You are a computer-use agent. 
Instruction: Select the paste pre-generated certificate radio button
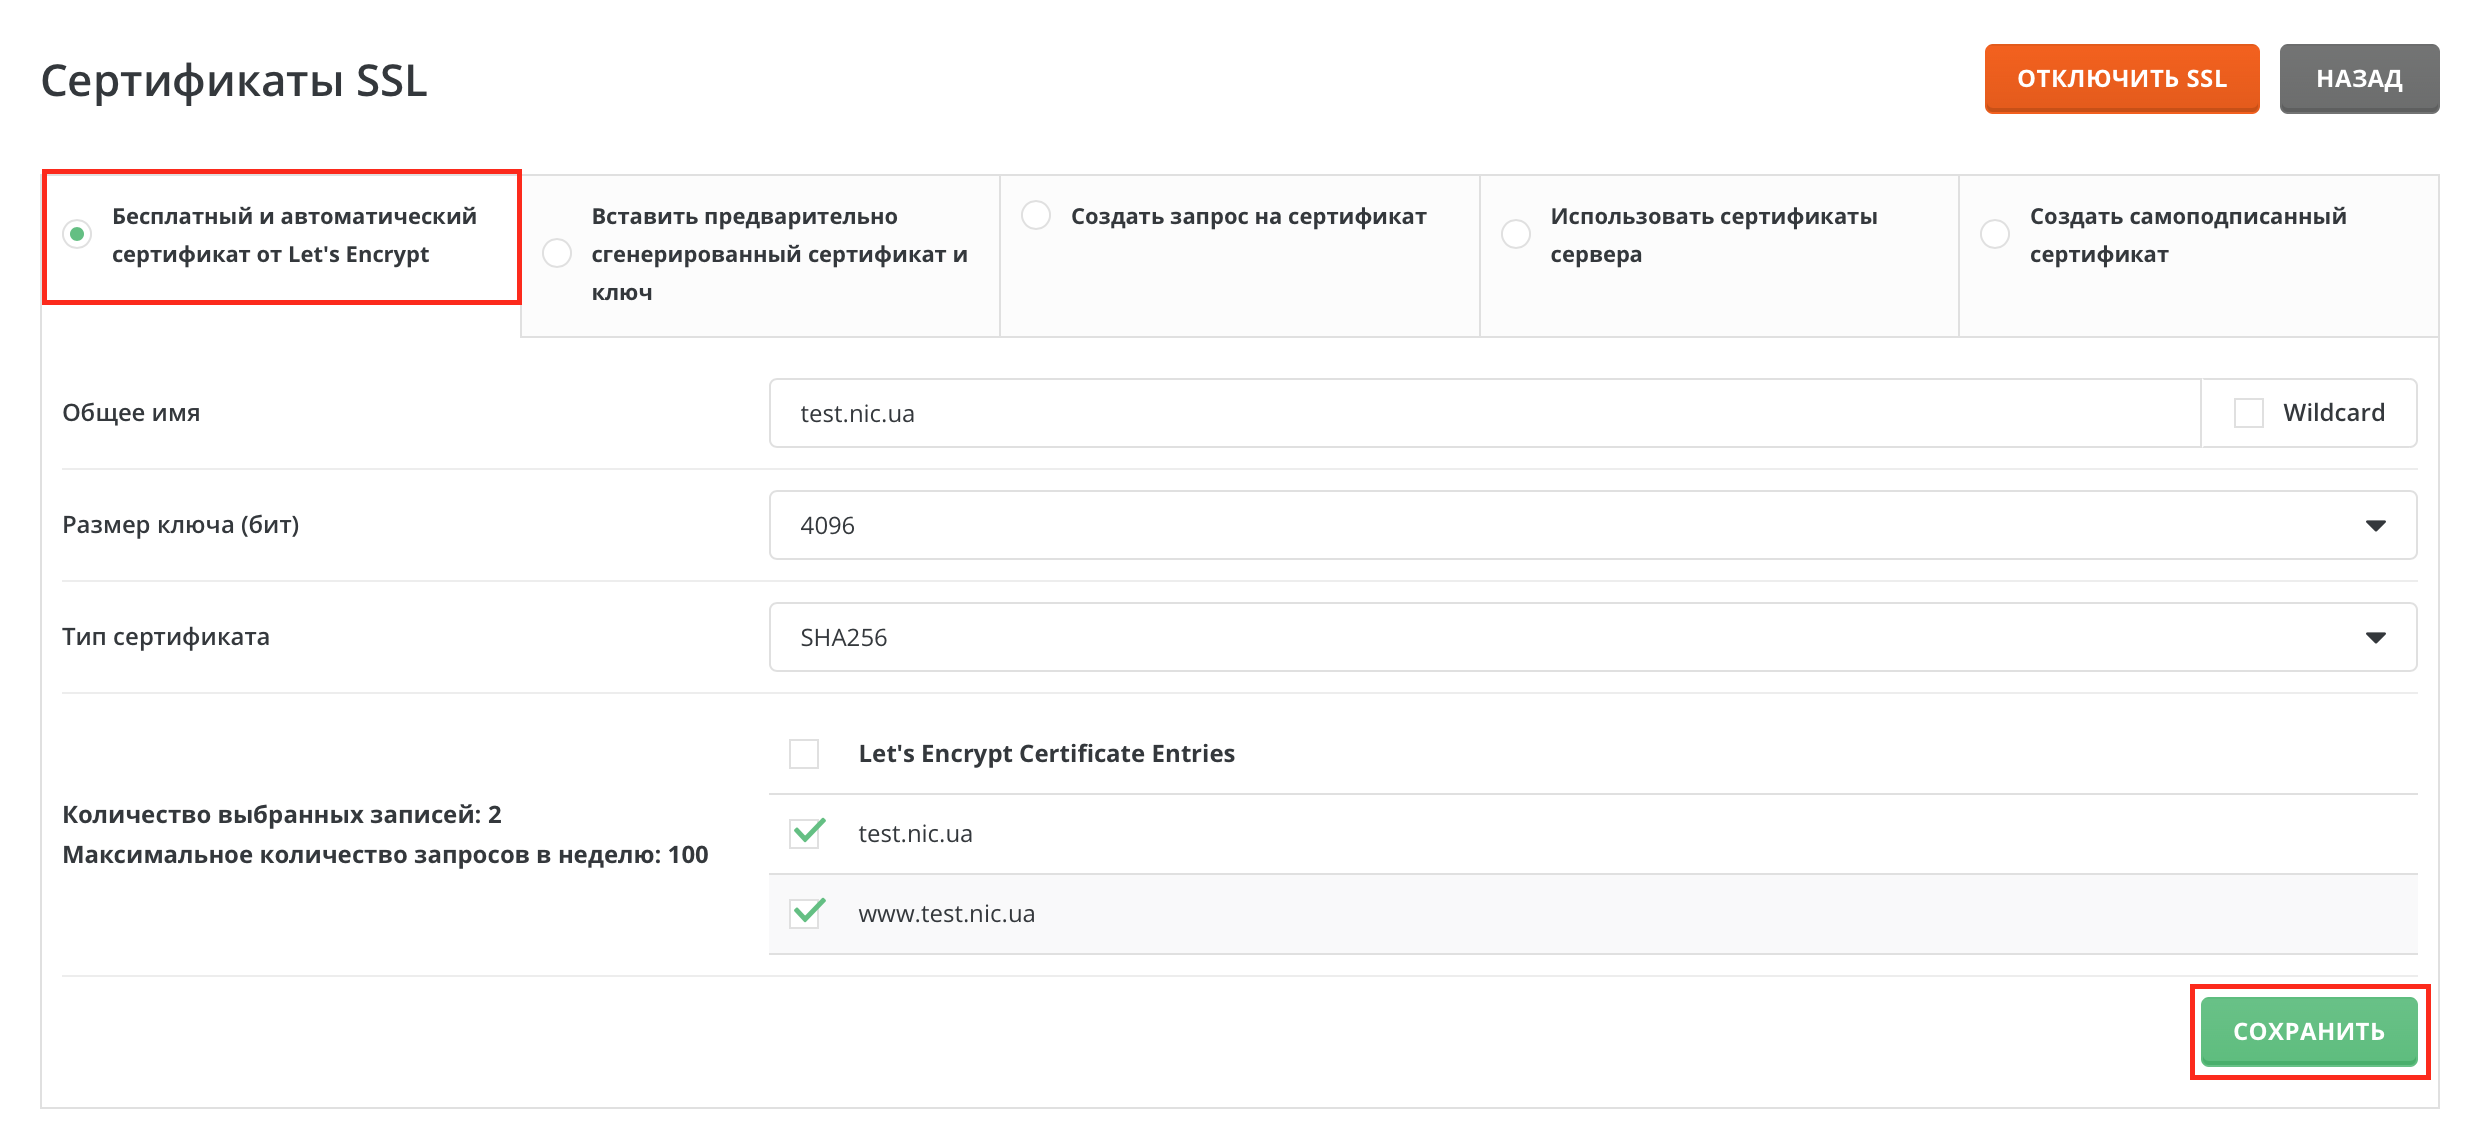tap(557, 253)
